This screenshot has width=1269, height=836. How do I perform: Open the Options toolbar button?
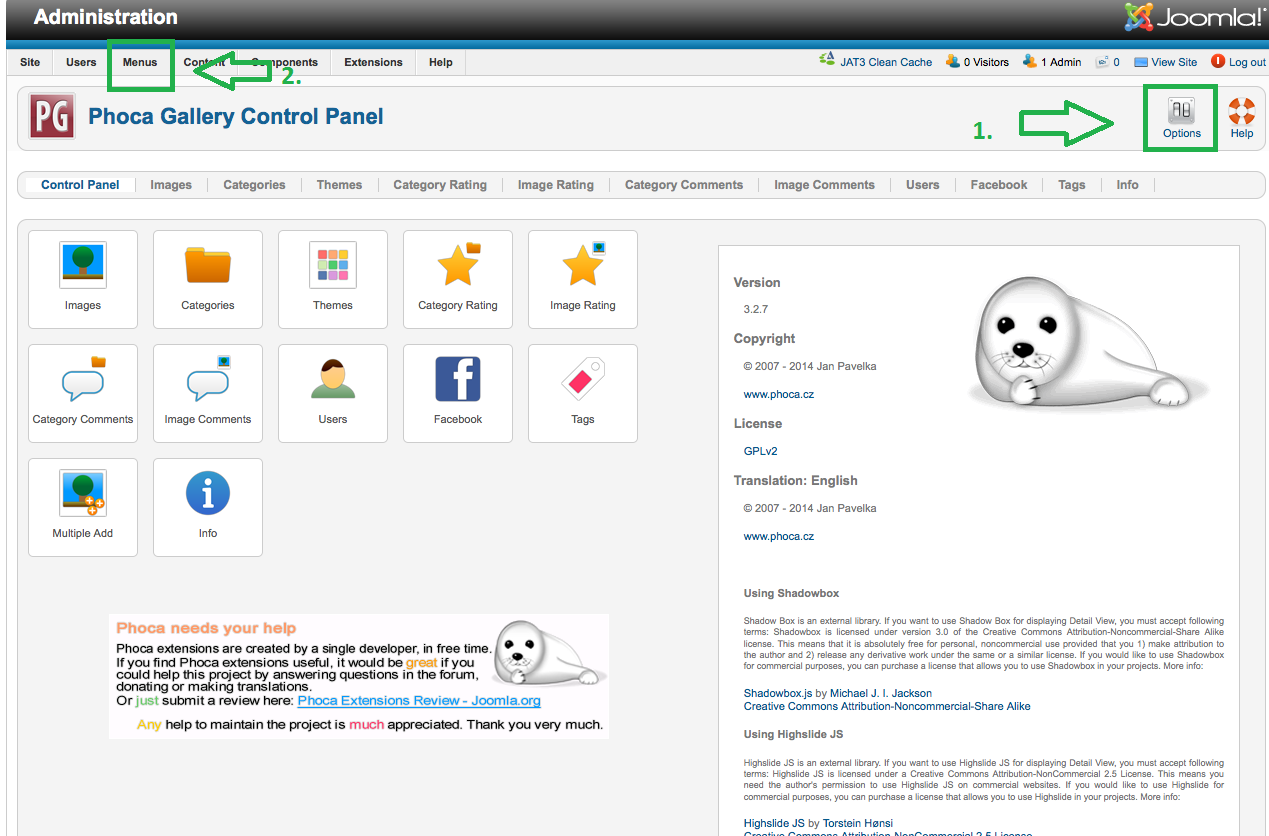click(x=1181, y=118)
